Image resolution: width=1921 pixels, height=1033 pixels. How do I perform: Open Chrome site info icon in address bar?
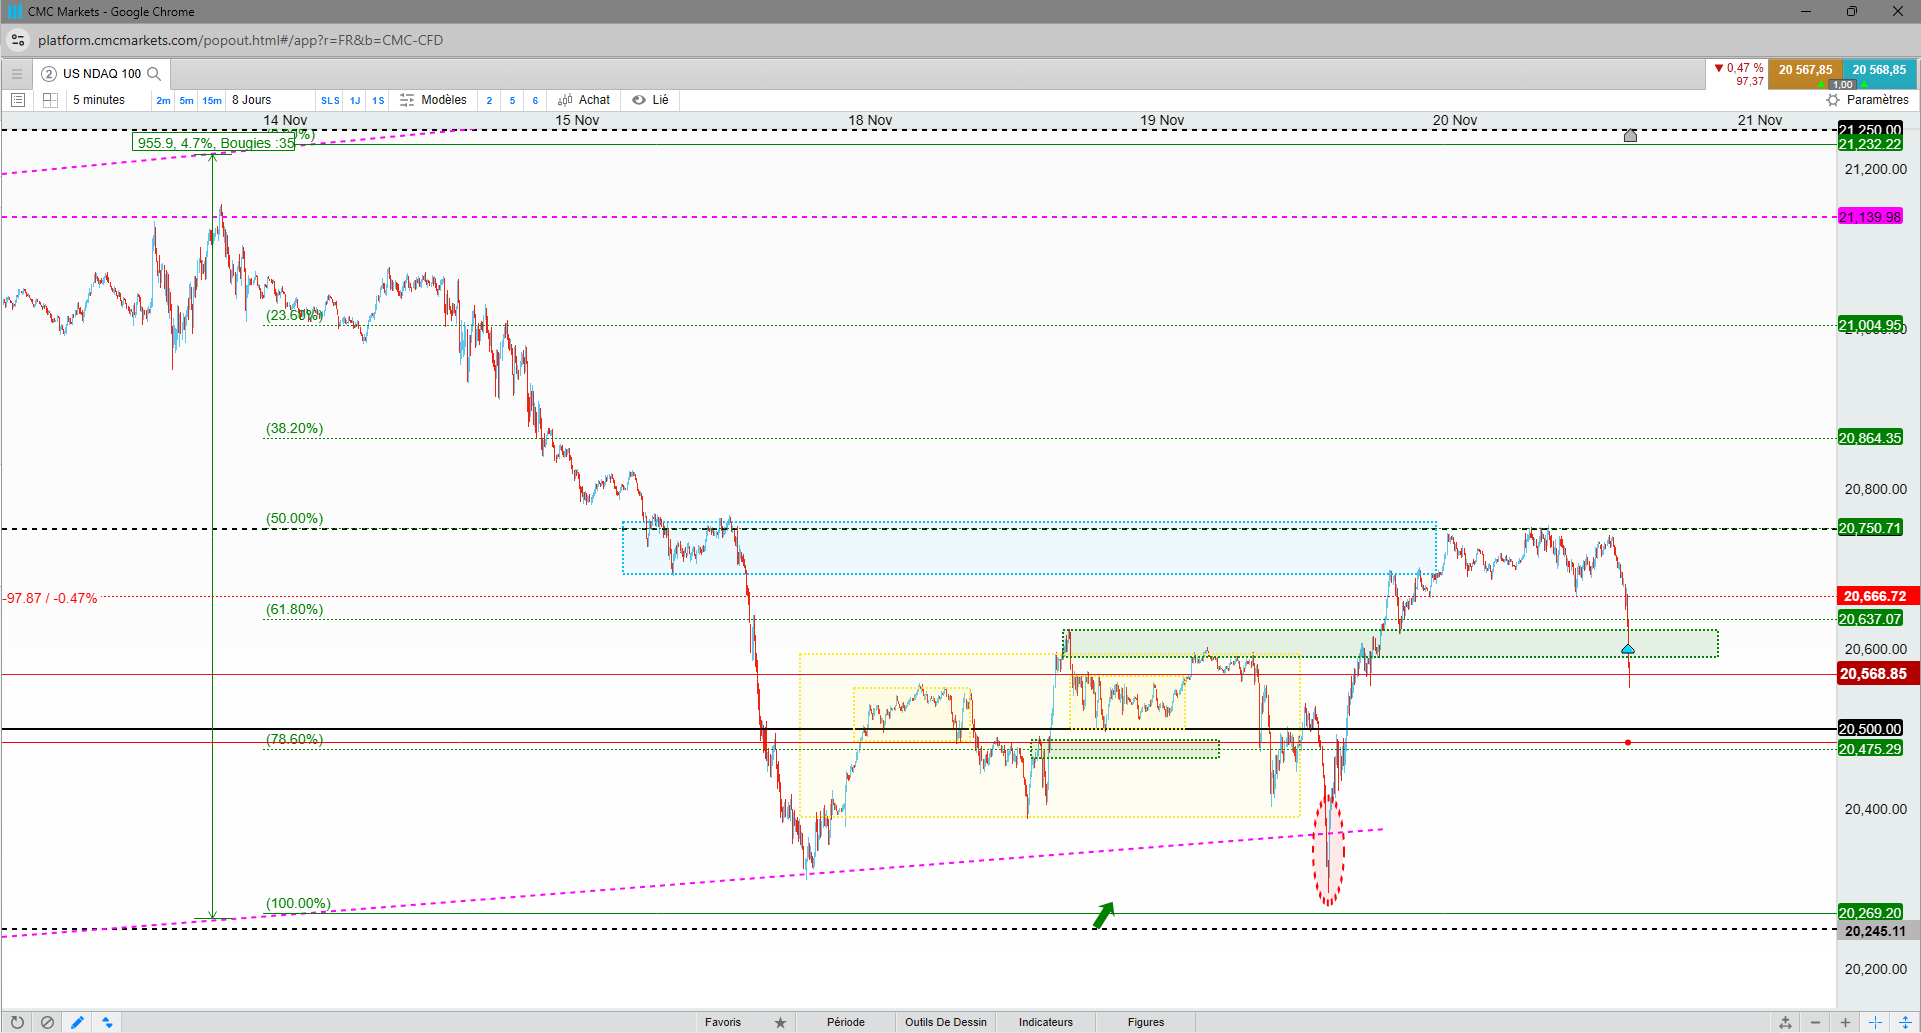[18, 40]
